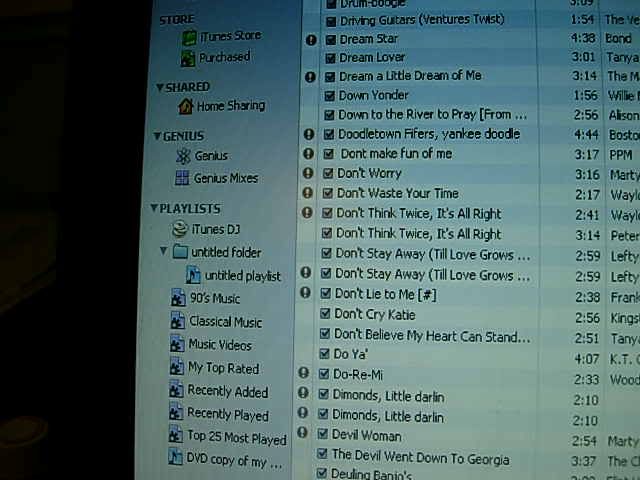Screen dimensions: 640x480
Task: Open the Genius Mixes grid icon
Action: click(x=182, y=178)
